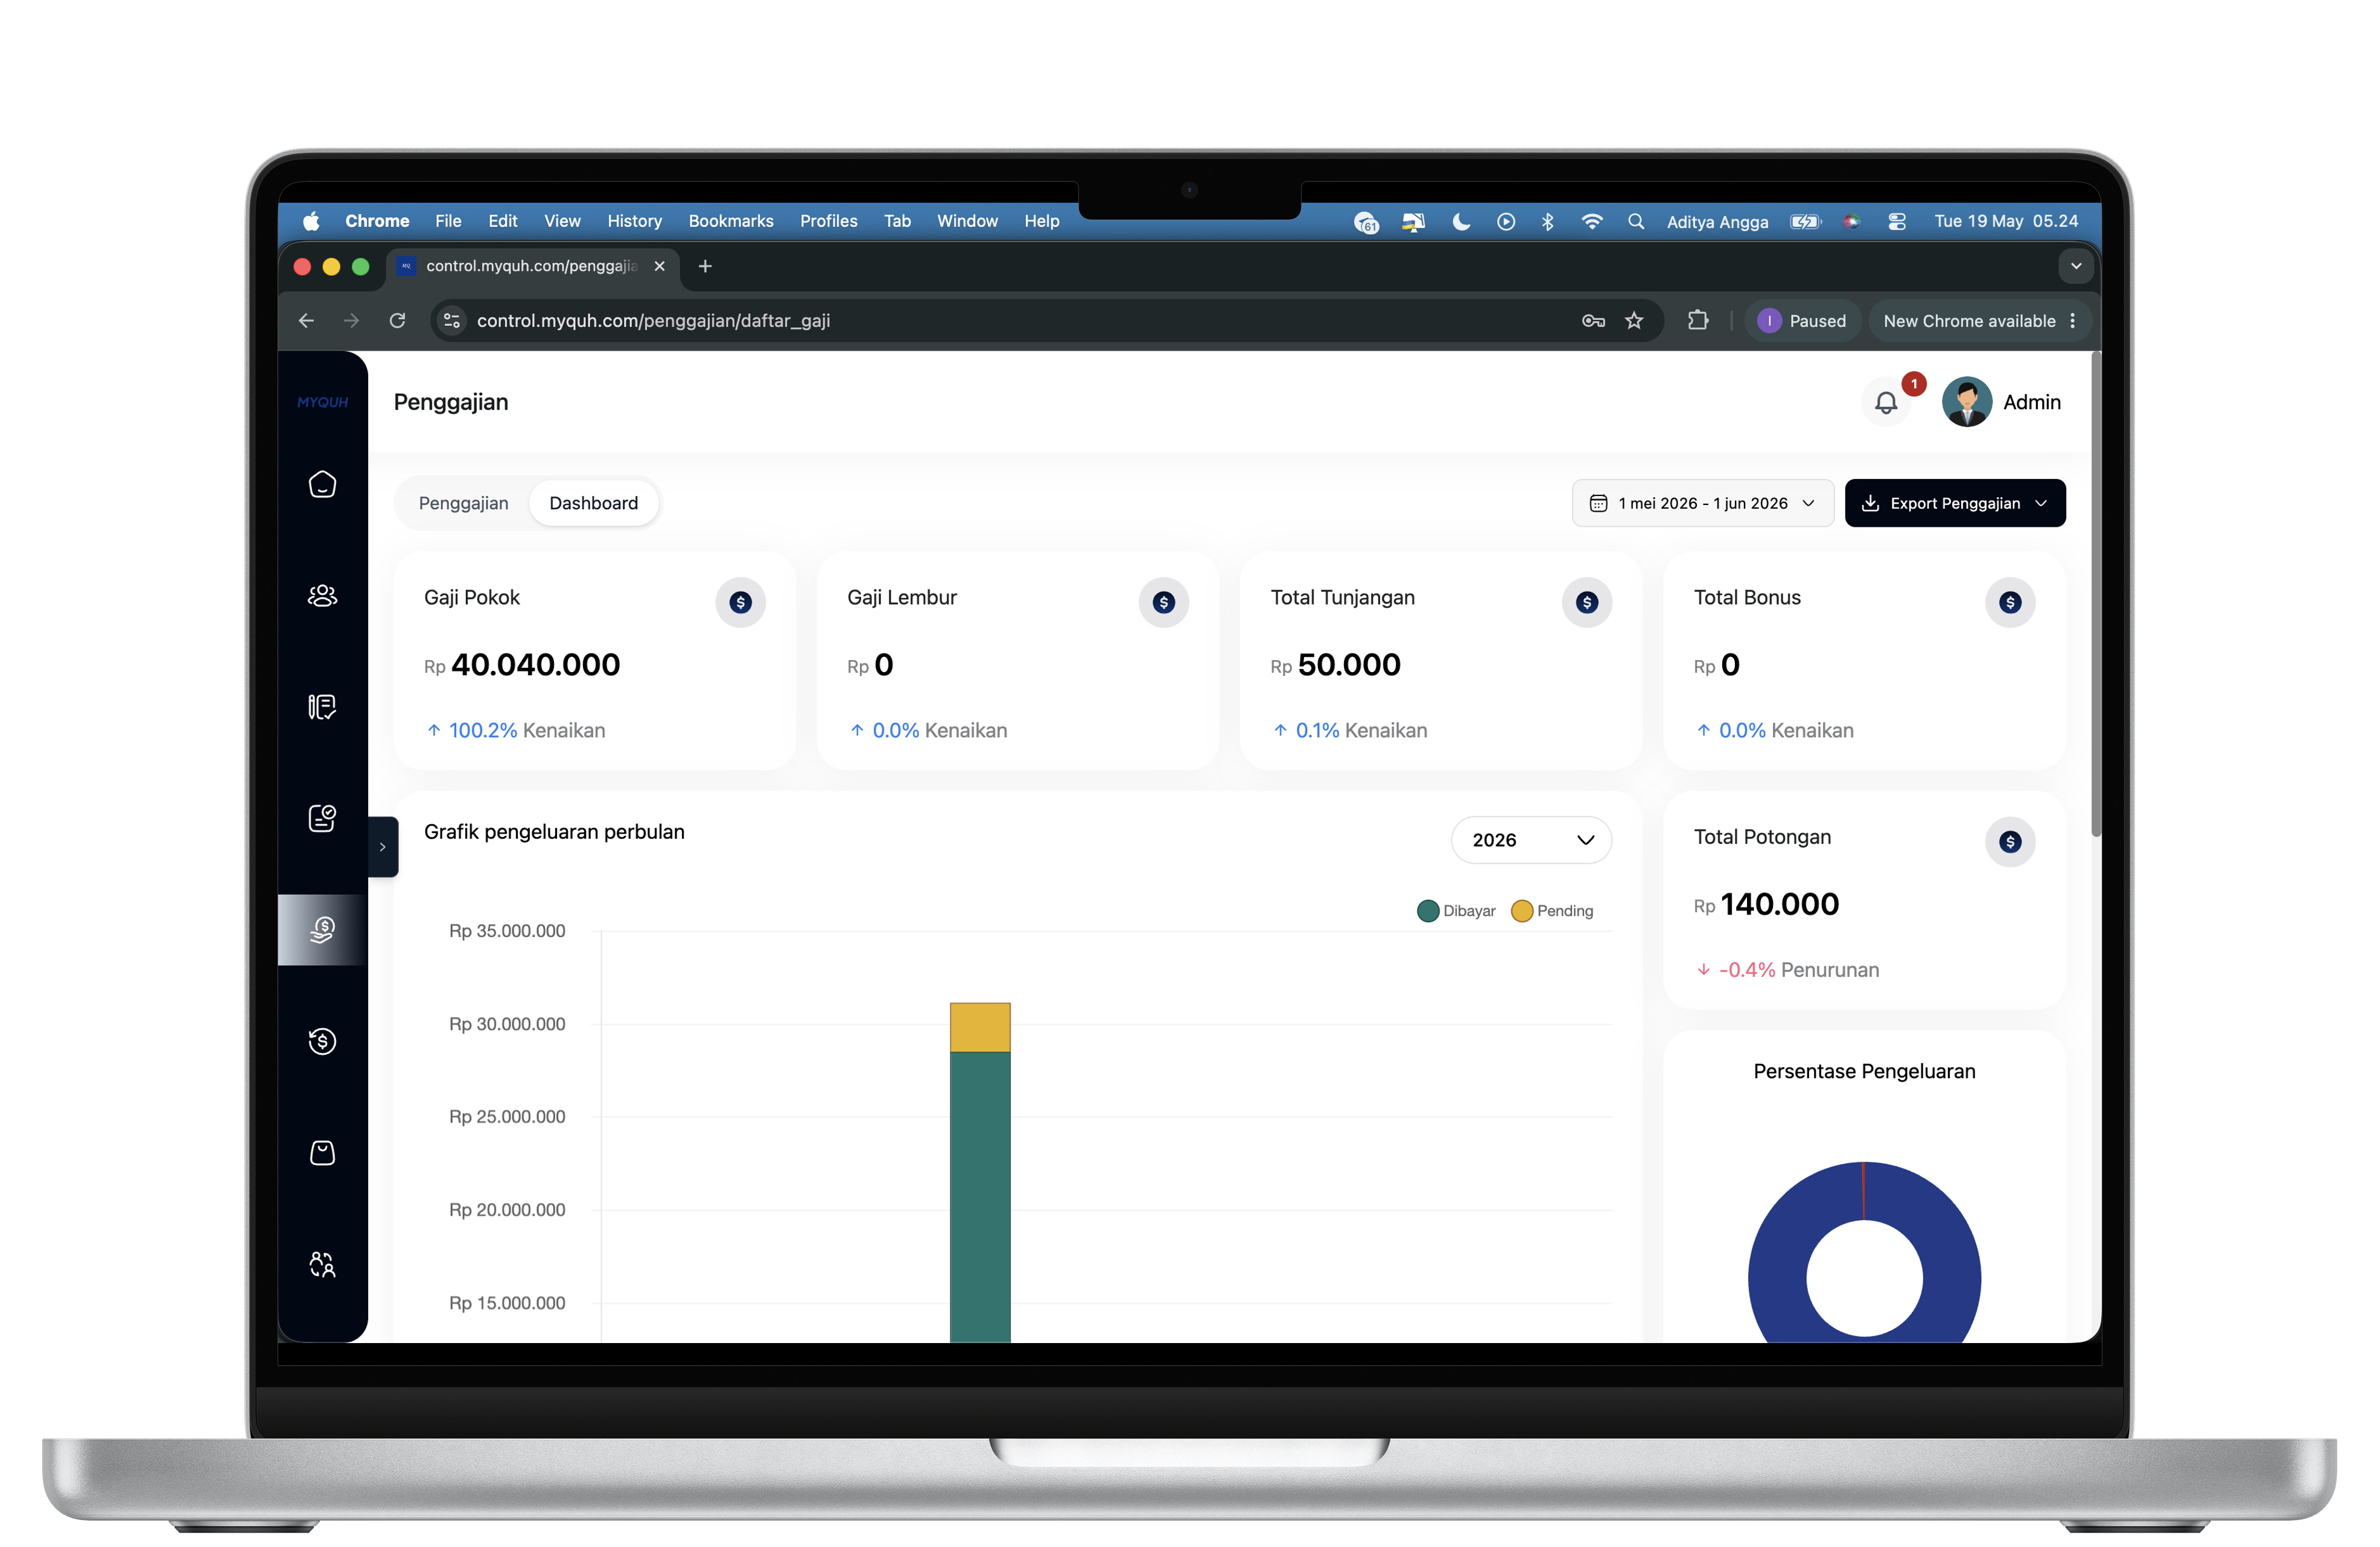
Task: Open the user switch icon in sidebar
Action: tap(322, 1265)
